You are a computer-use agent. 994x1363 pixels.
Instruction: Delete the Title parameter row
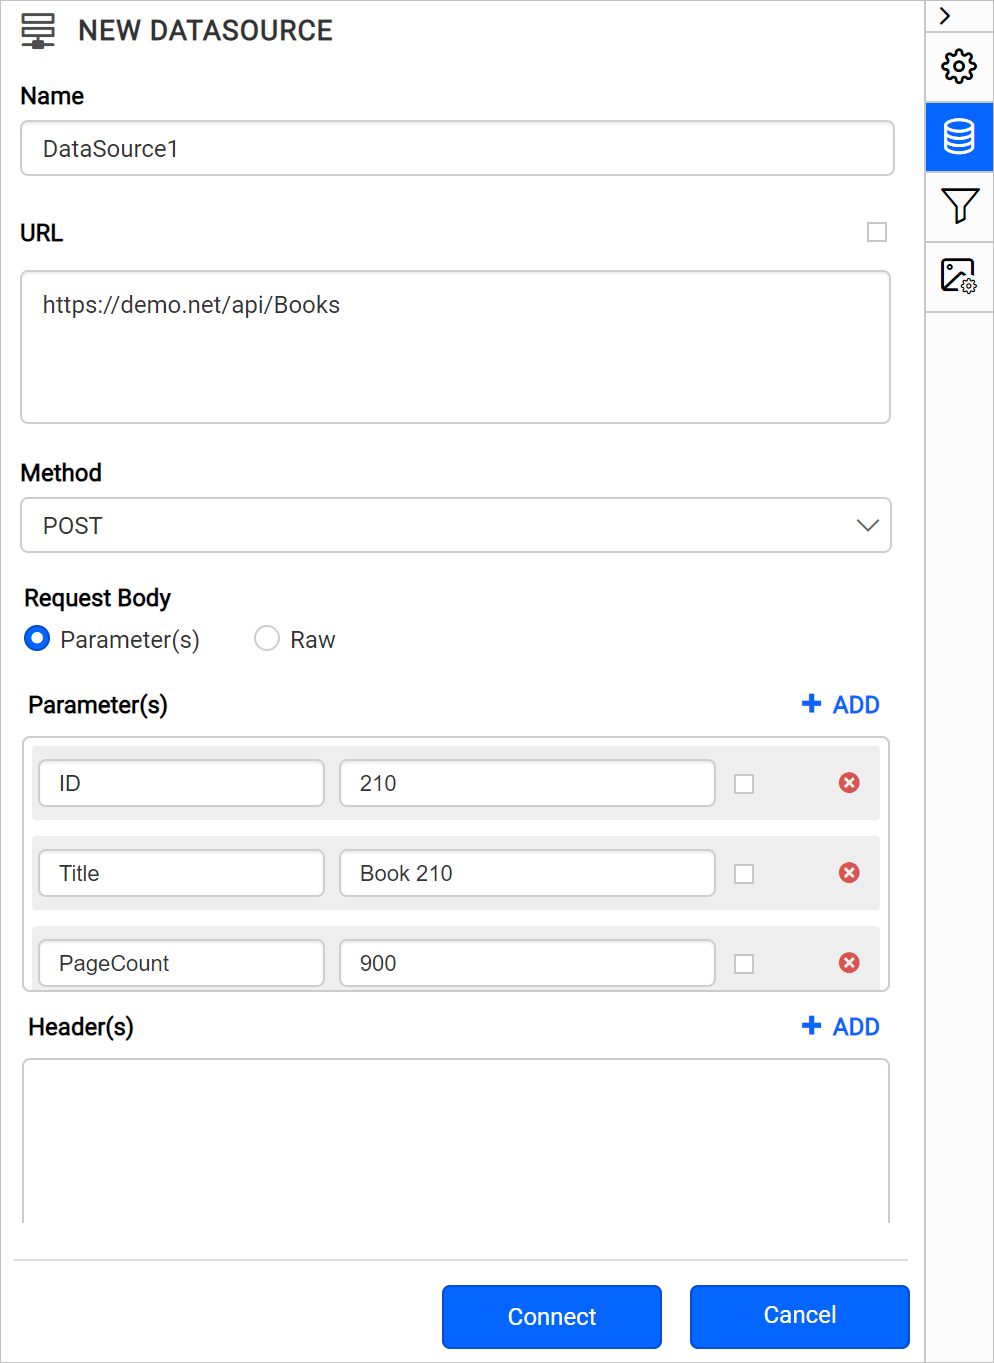click(849, 873)
